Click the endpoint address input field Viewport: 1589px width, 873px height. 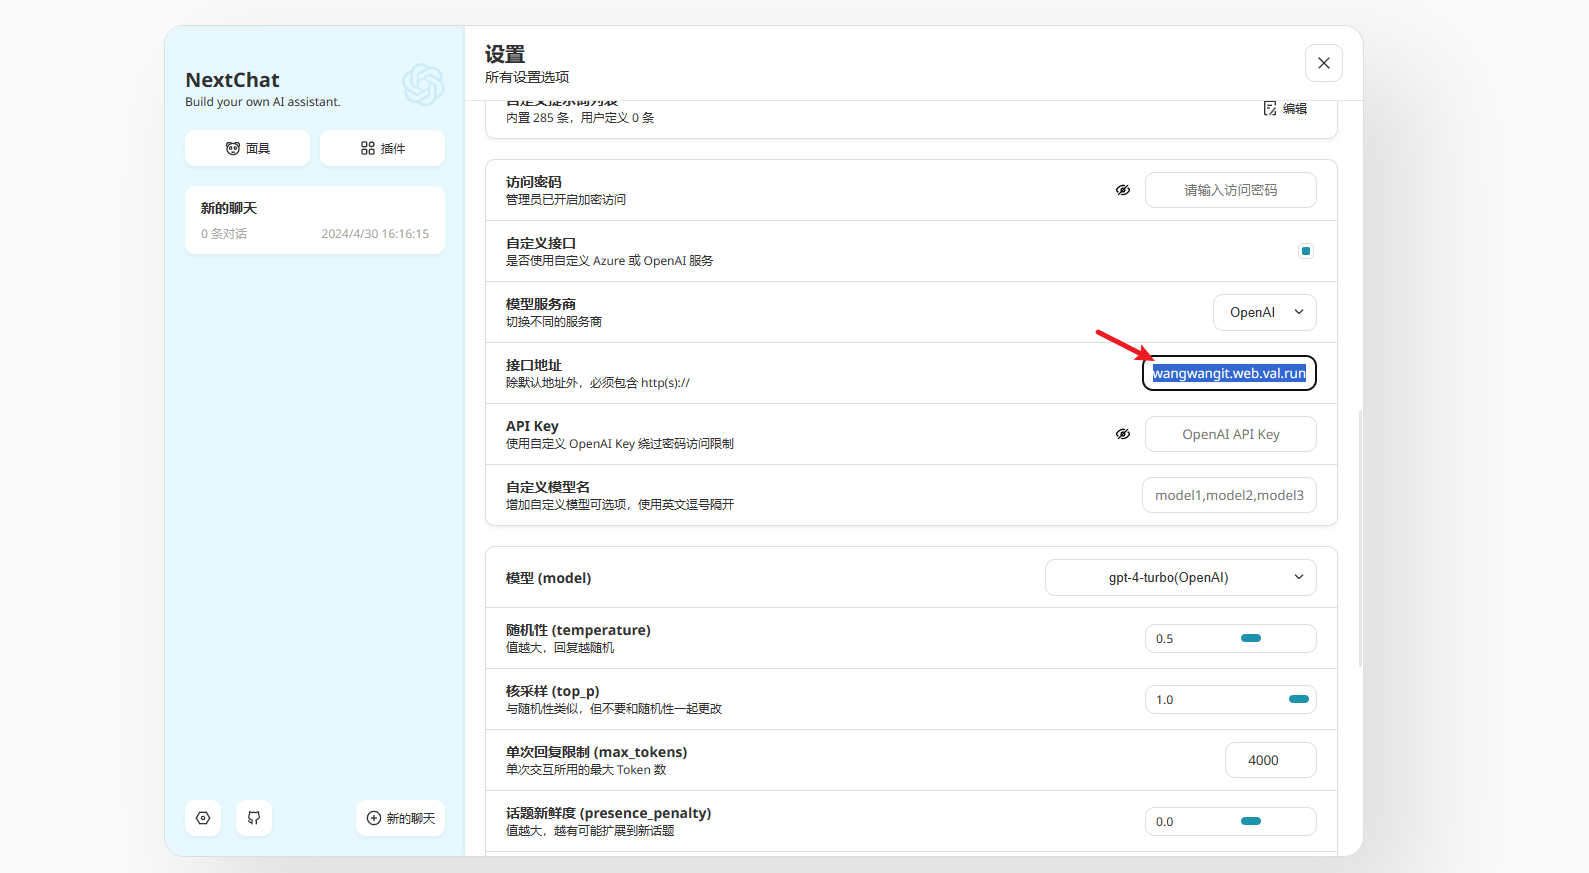1229,373
